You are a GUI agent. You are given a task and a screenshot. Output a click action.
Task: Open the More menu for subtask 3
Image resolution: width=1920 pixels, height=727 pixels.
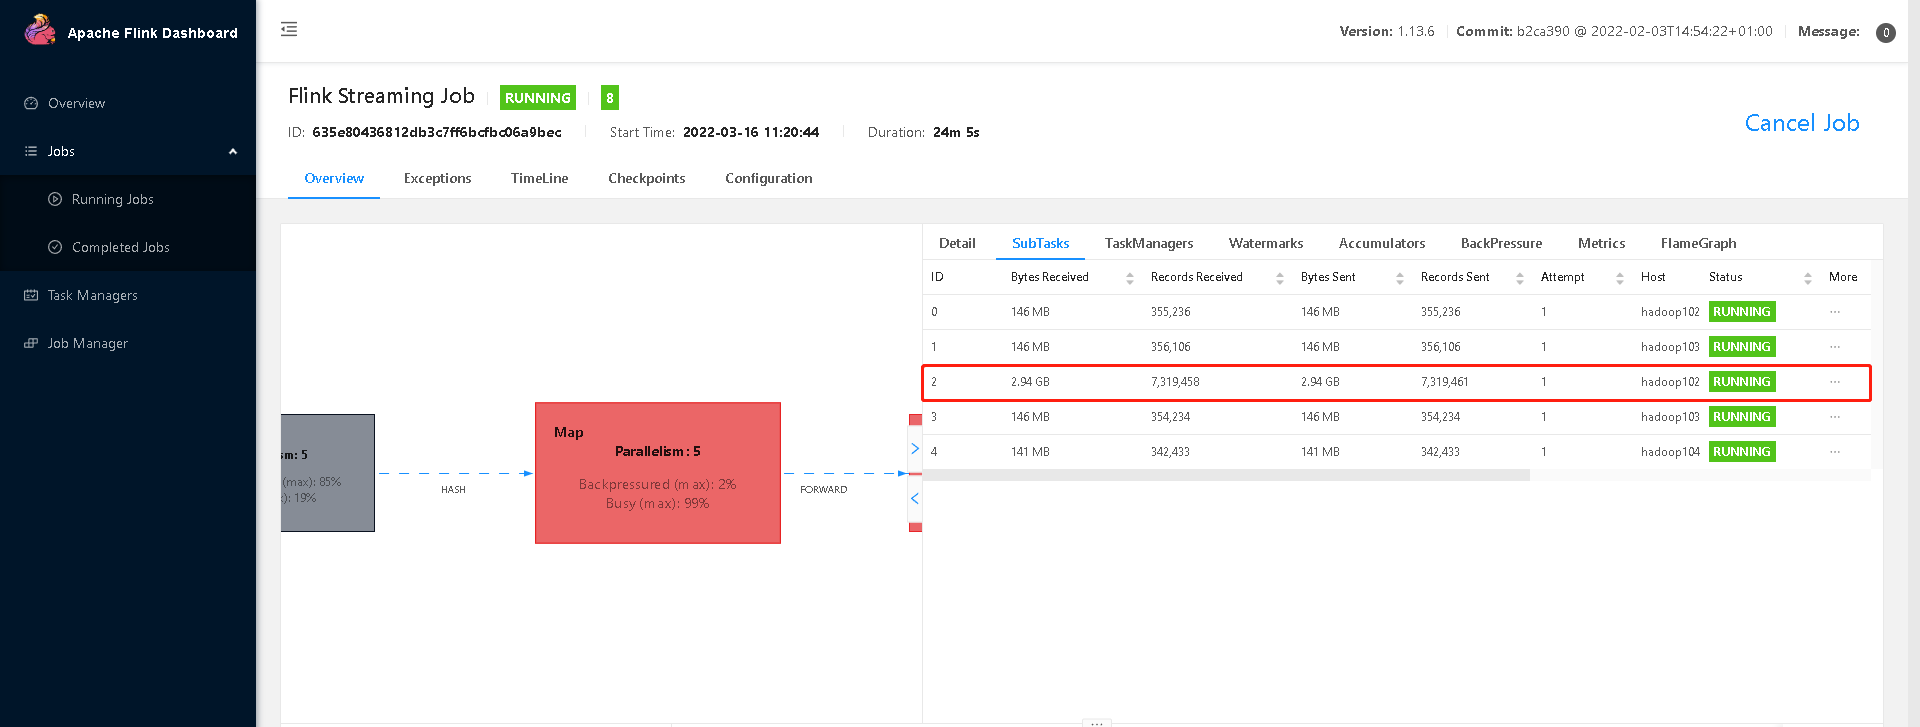1835,417
